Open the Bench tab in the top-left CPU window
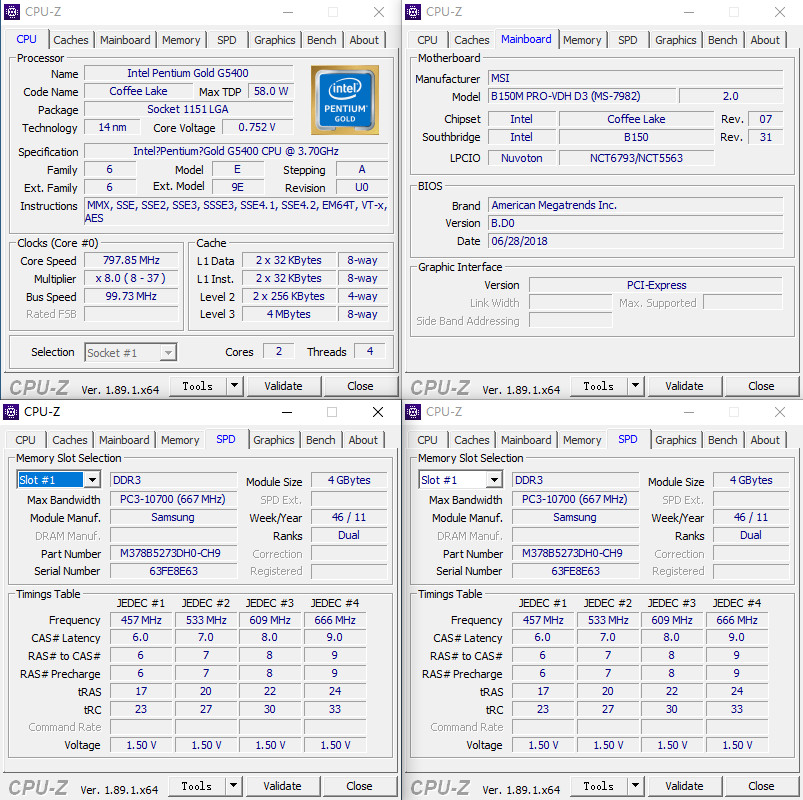Screen dimensions: 803x800 click(322, 40)
